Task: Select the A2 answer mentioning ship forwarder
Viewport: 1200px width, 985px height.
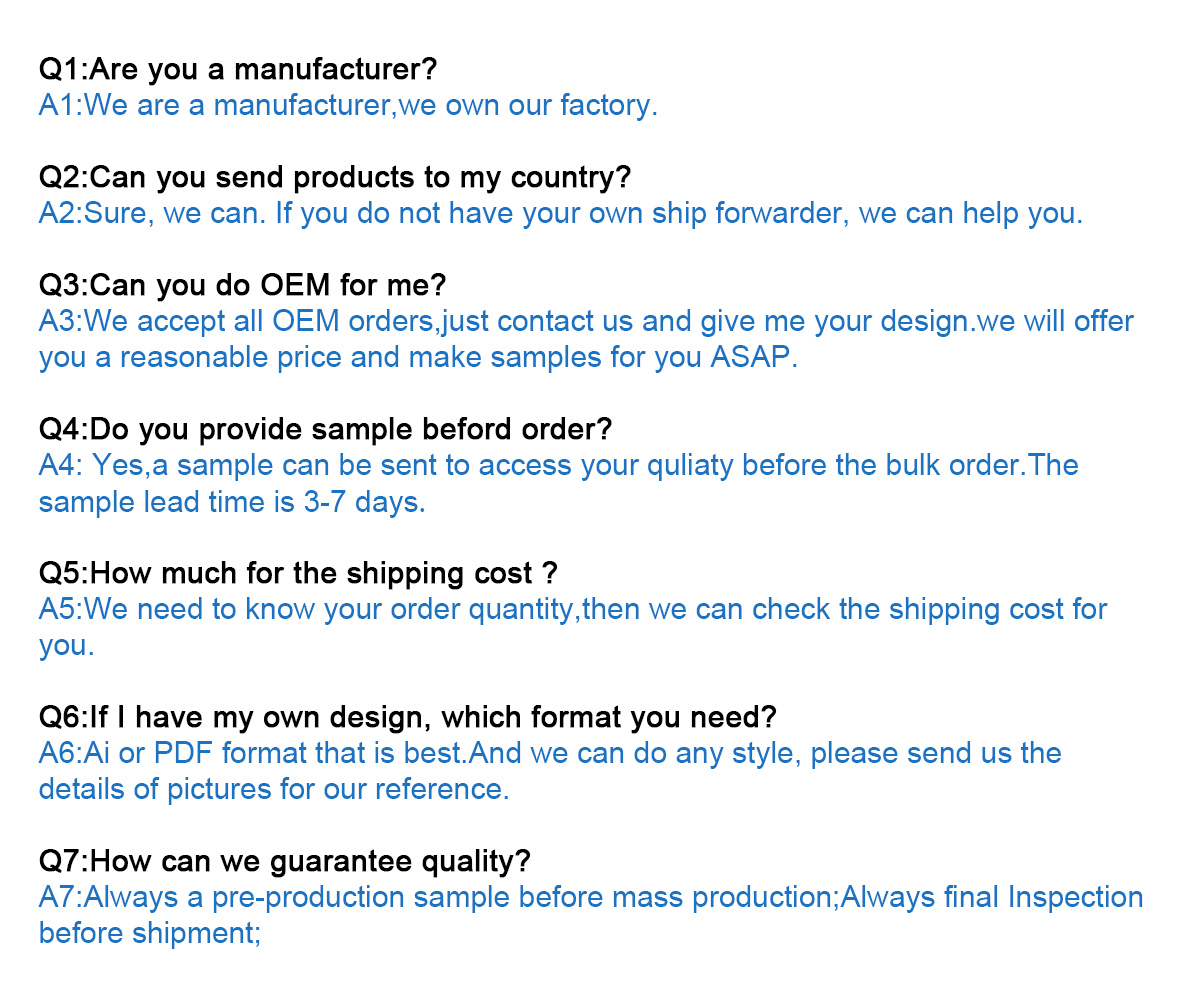Action: (560, 214)
